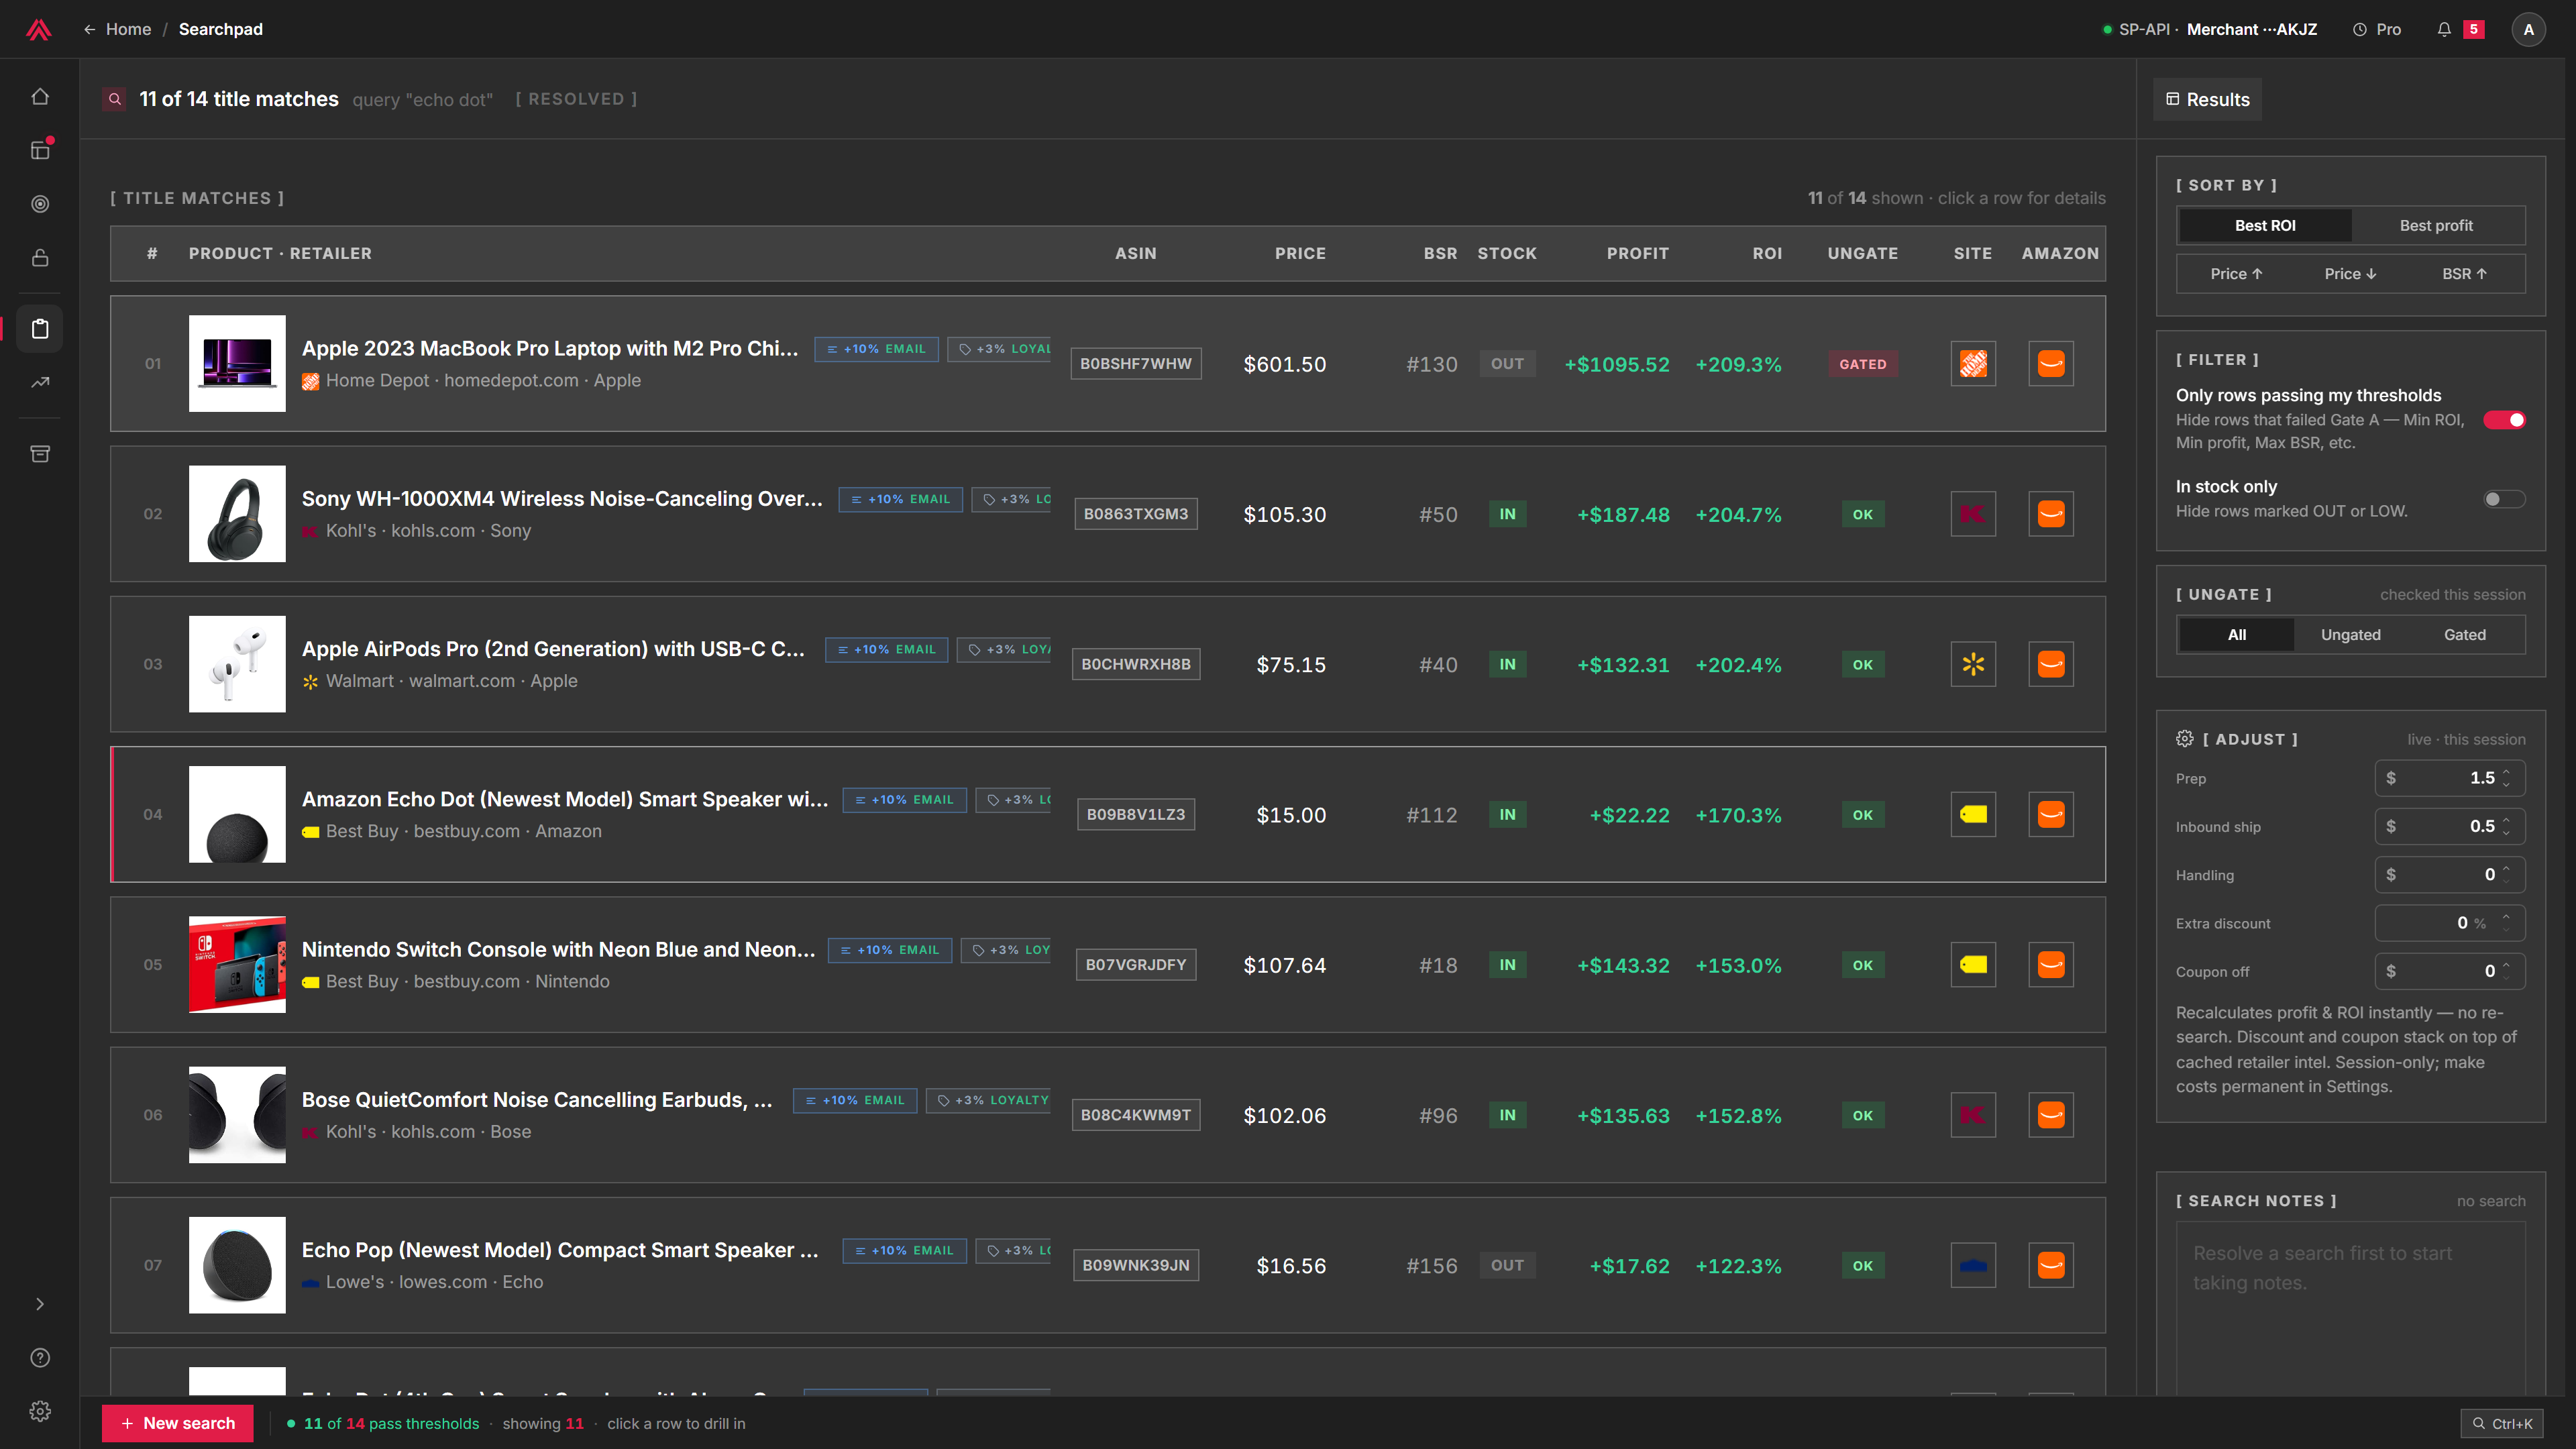This screenshot has width=2576, height=1449.
Task: Open user avatar A menu
Action: click(x=2529, y=29)
